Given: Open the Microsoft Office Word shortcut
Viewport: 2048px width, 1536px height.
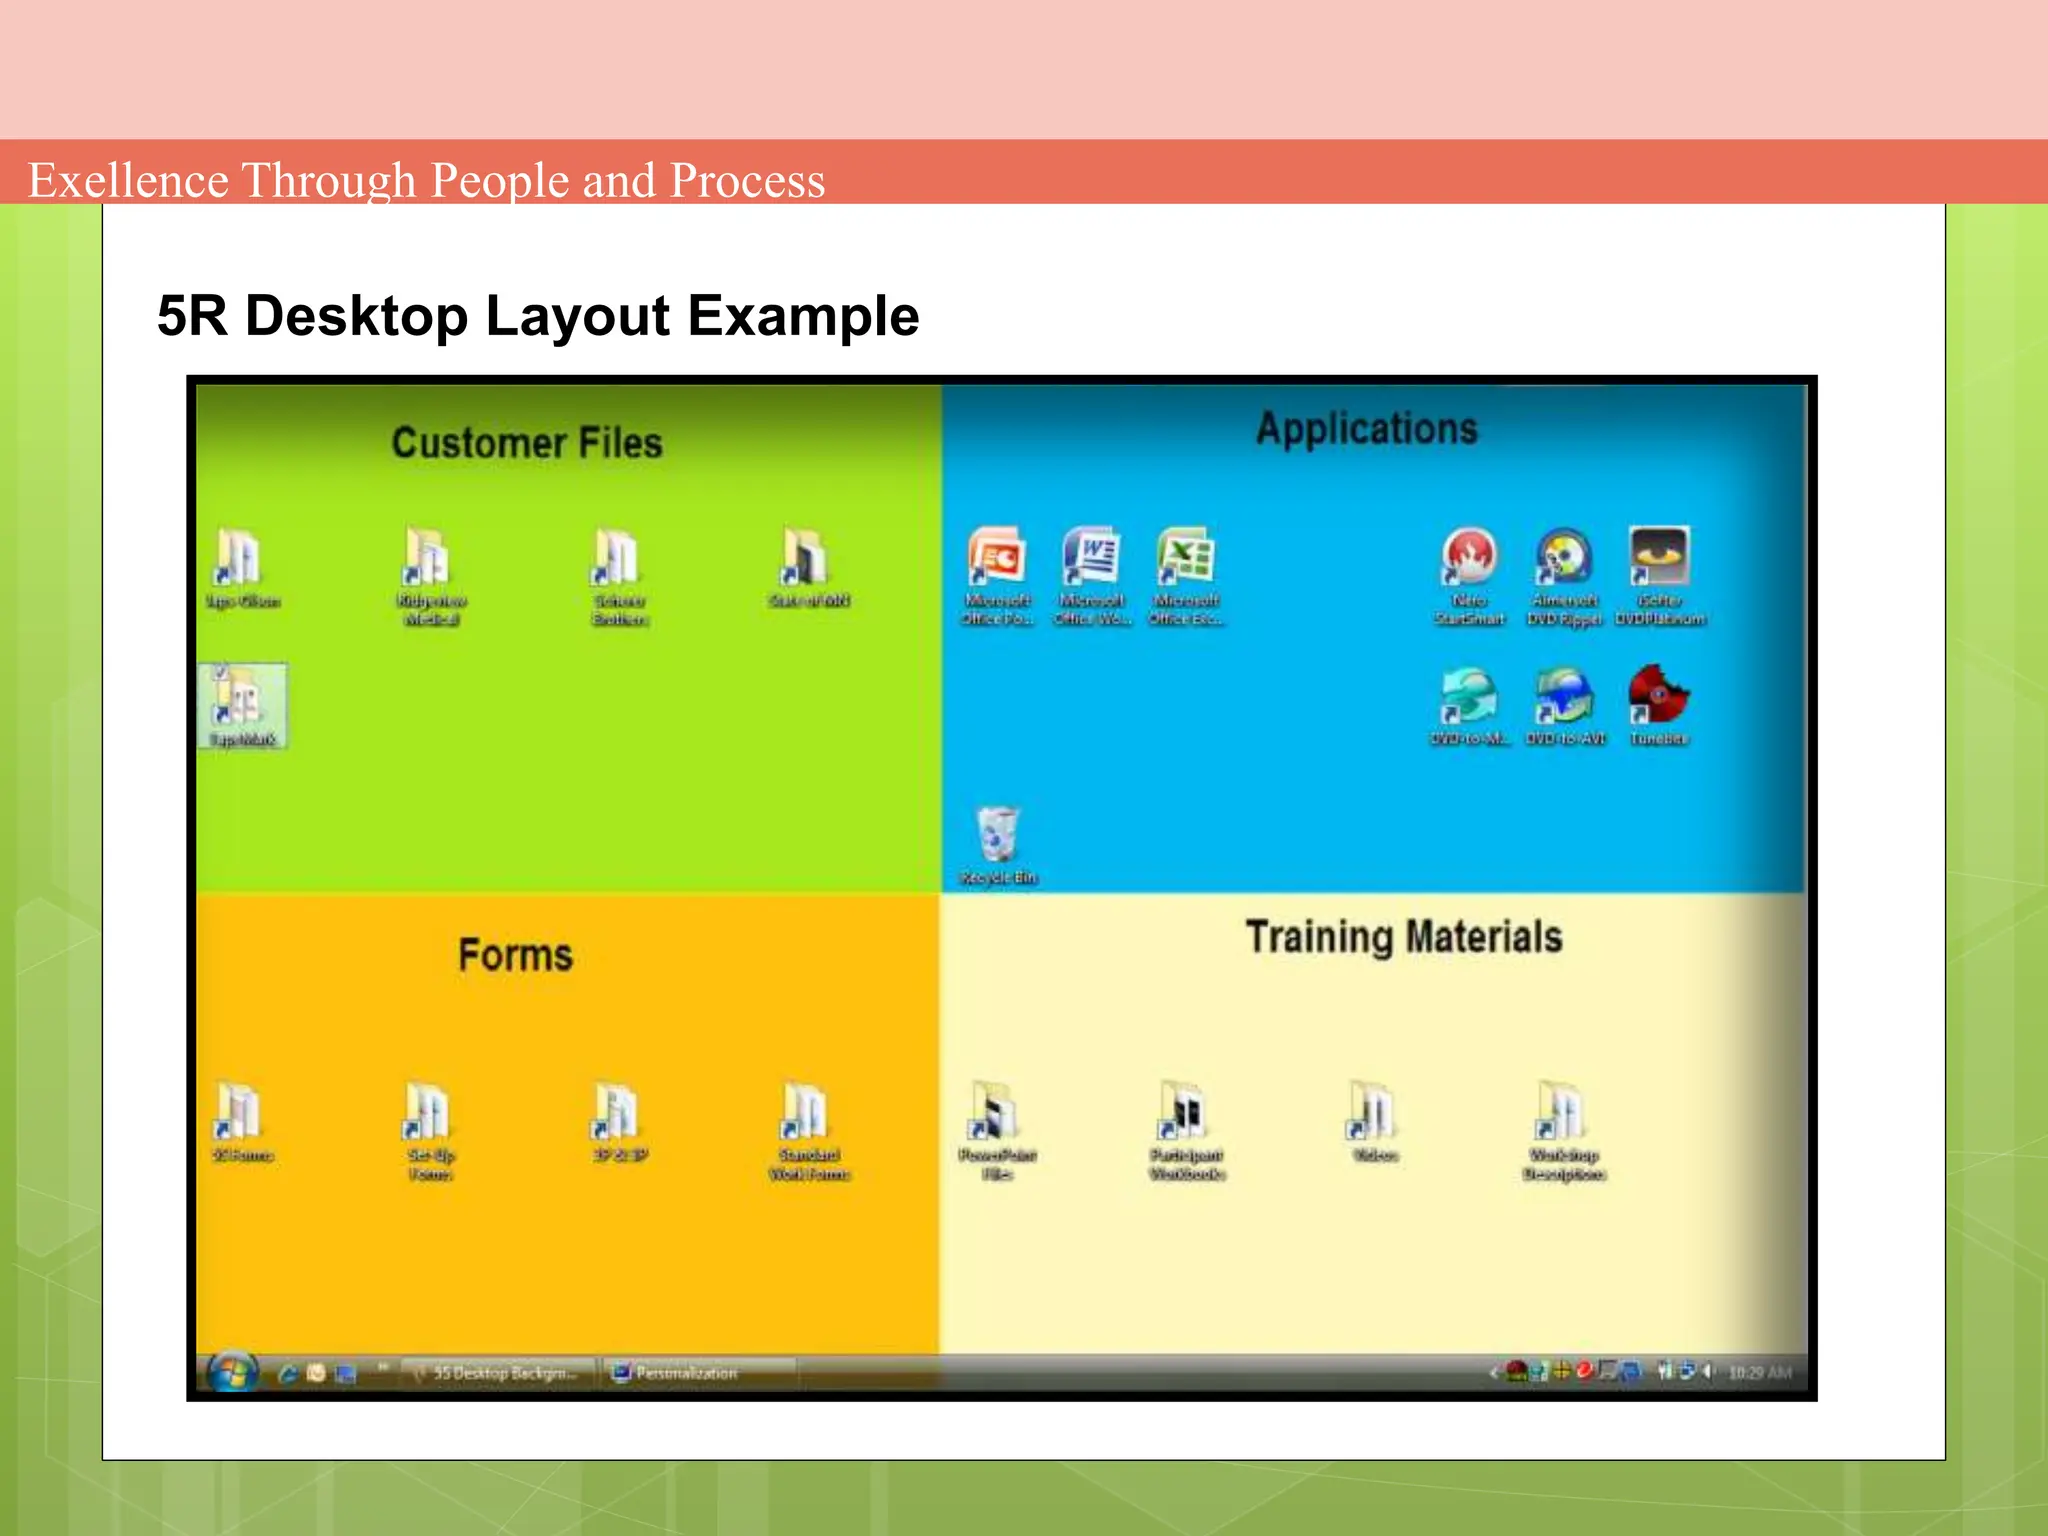Looking at the screenshot, I should click(x=1090, y=557).
